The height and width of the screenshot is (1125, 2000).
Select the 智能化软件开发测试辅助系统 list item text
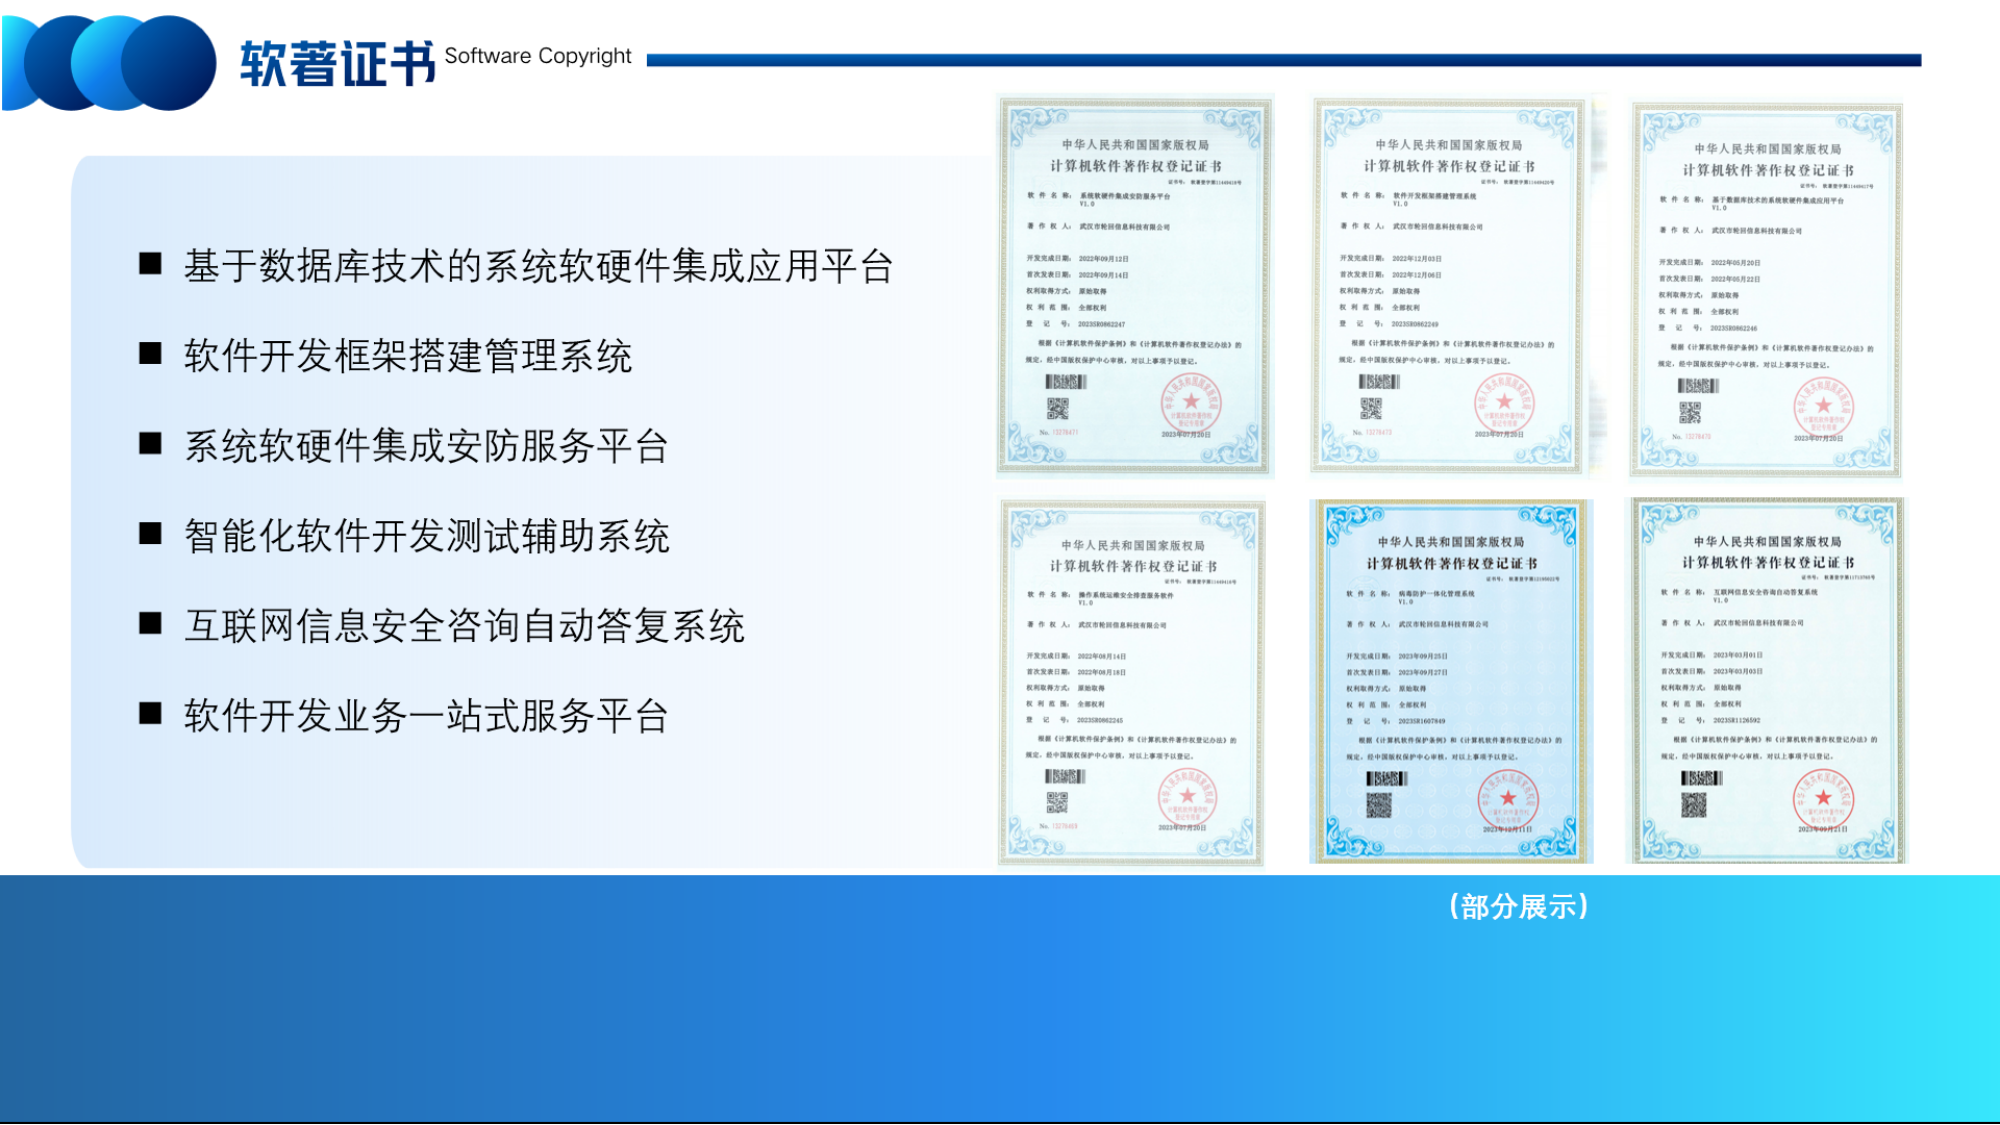click(x=426, y=536)
